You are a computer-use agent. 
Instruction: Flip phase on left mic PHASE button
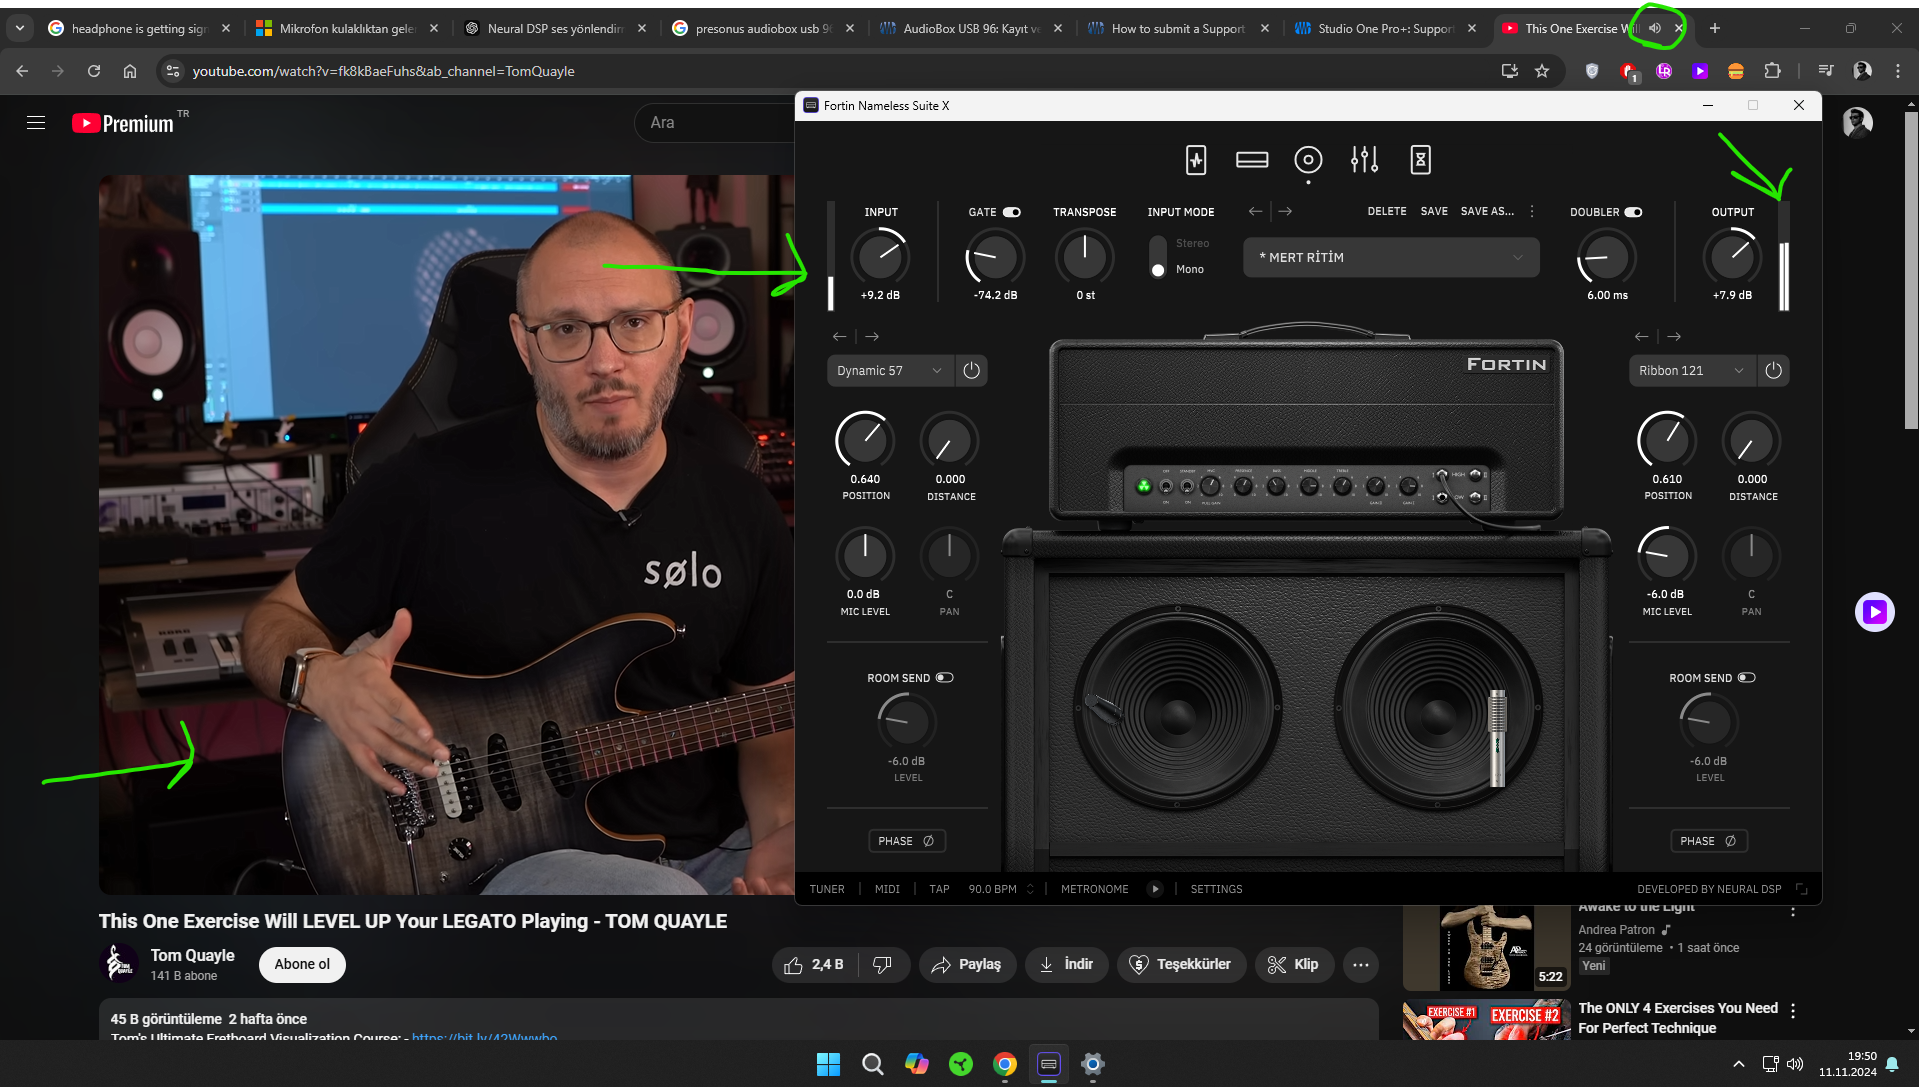906,841
